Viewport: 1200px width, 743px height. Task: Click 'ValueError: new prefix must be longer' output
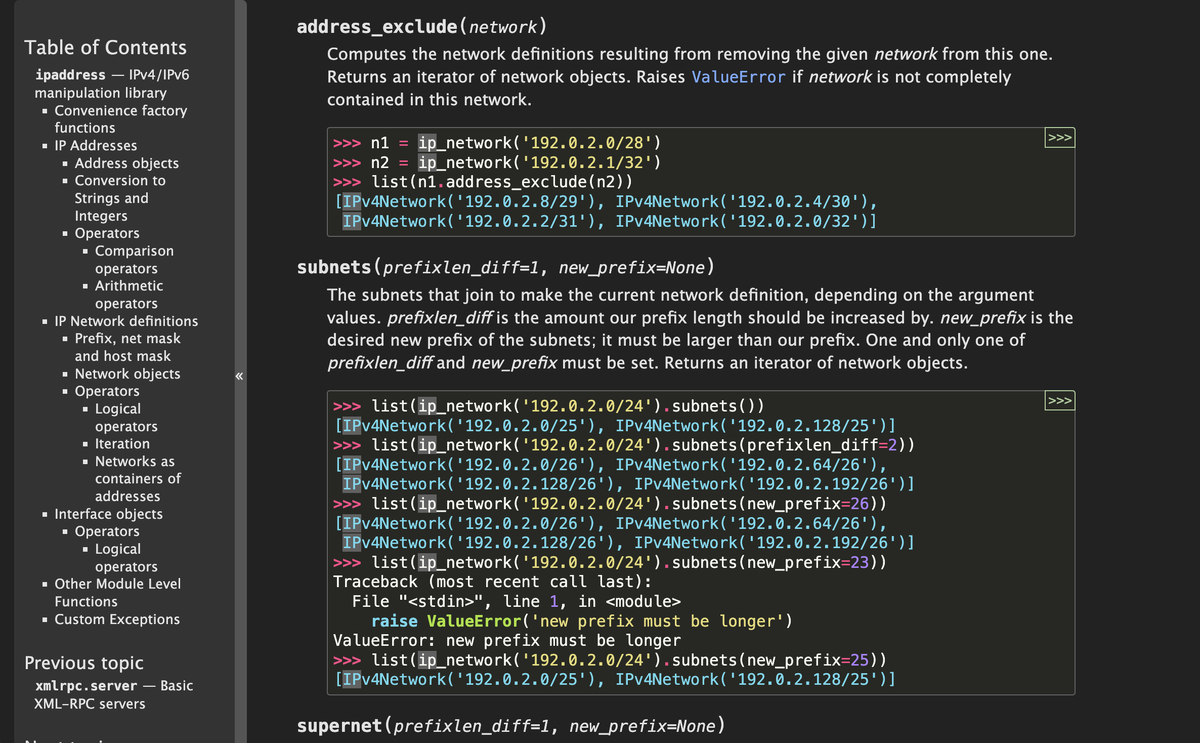coord(507,640)
